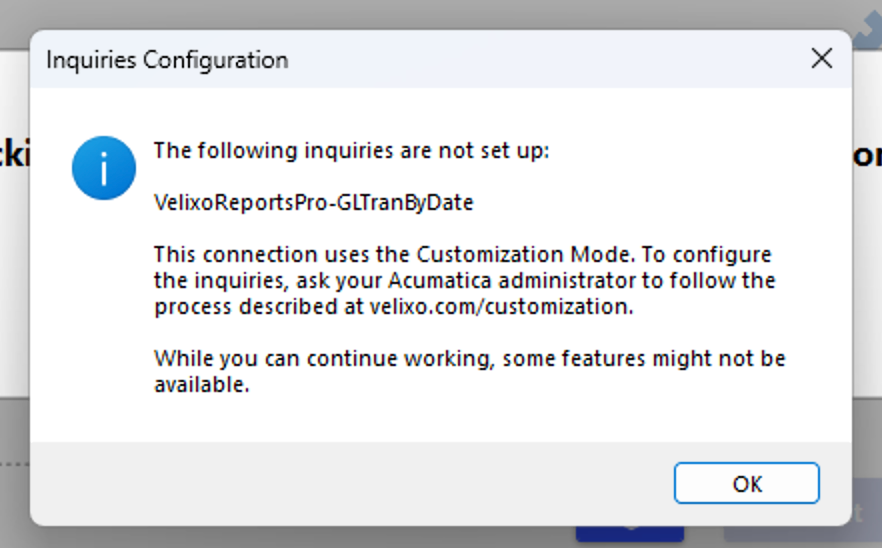Click the cropped bold text right of the dialog
Viewport: 882px width, 548px height.
867,155
